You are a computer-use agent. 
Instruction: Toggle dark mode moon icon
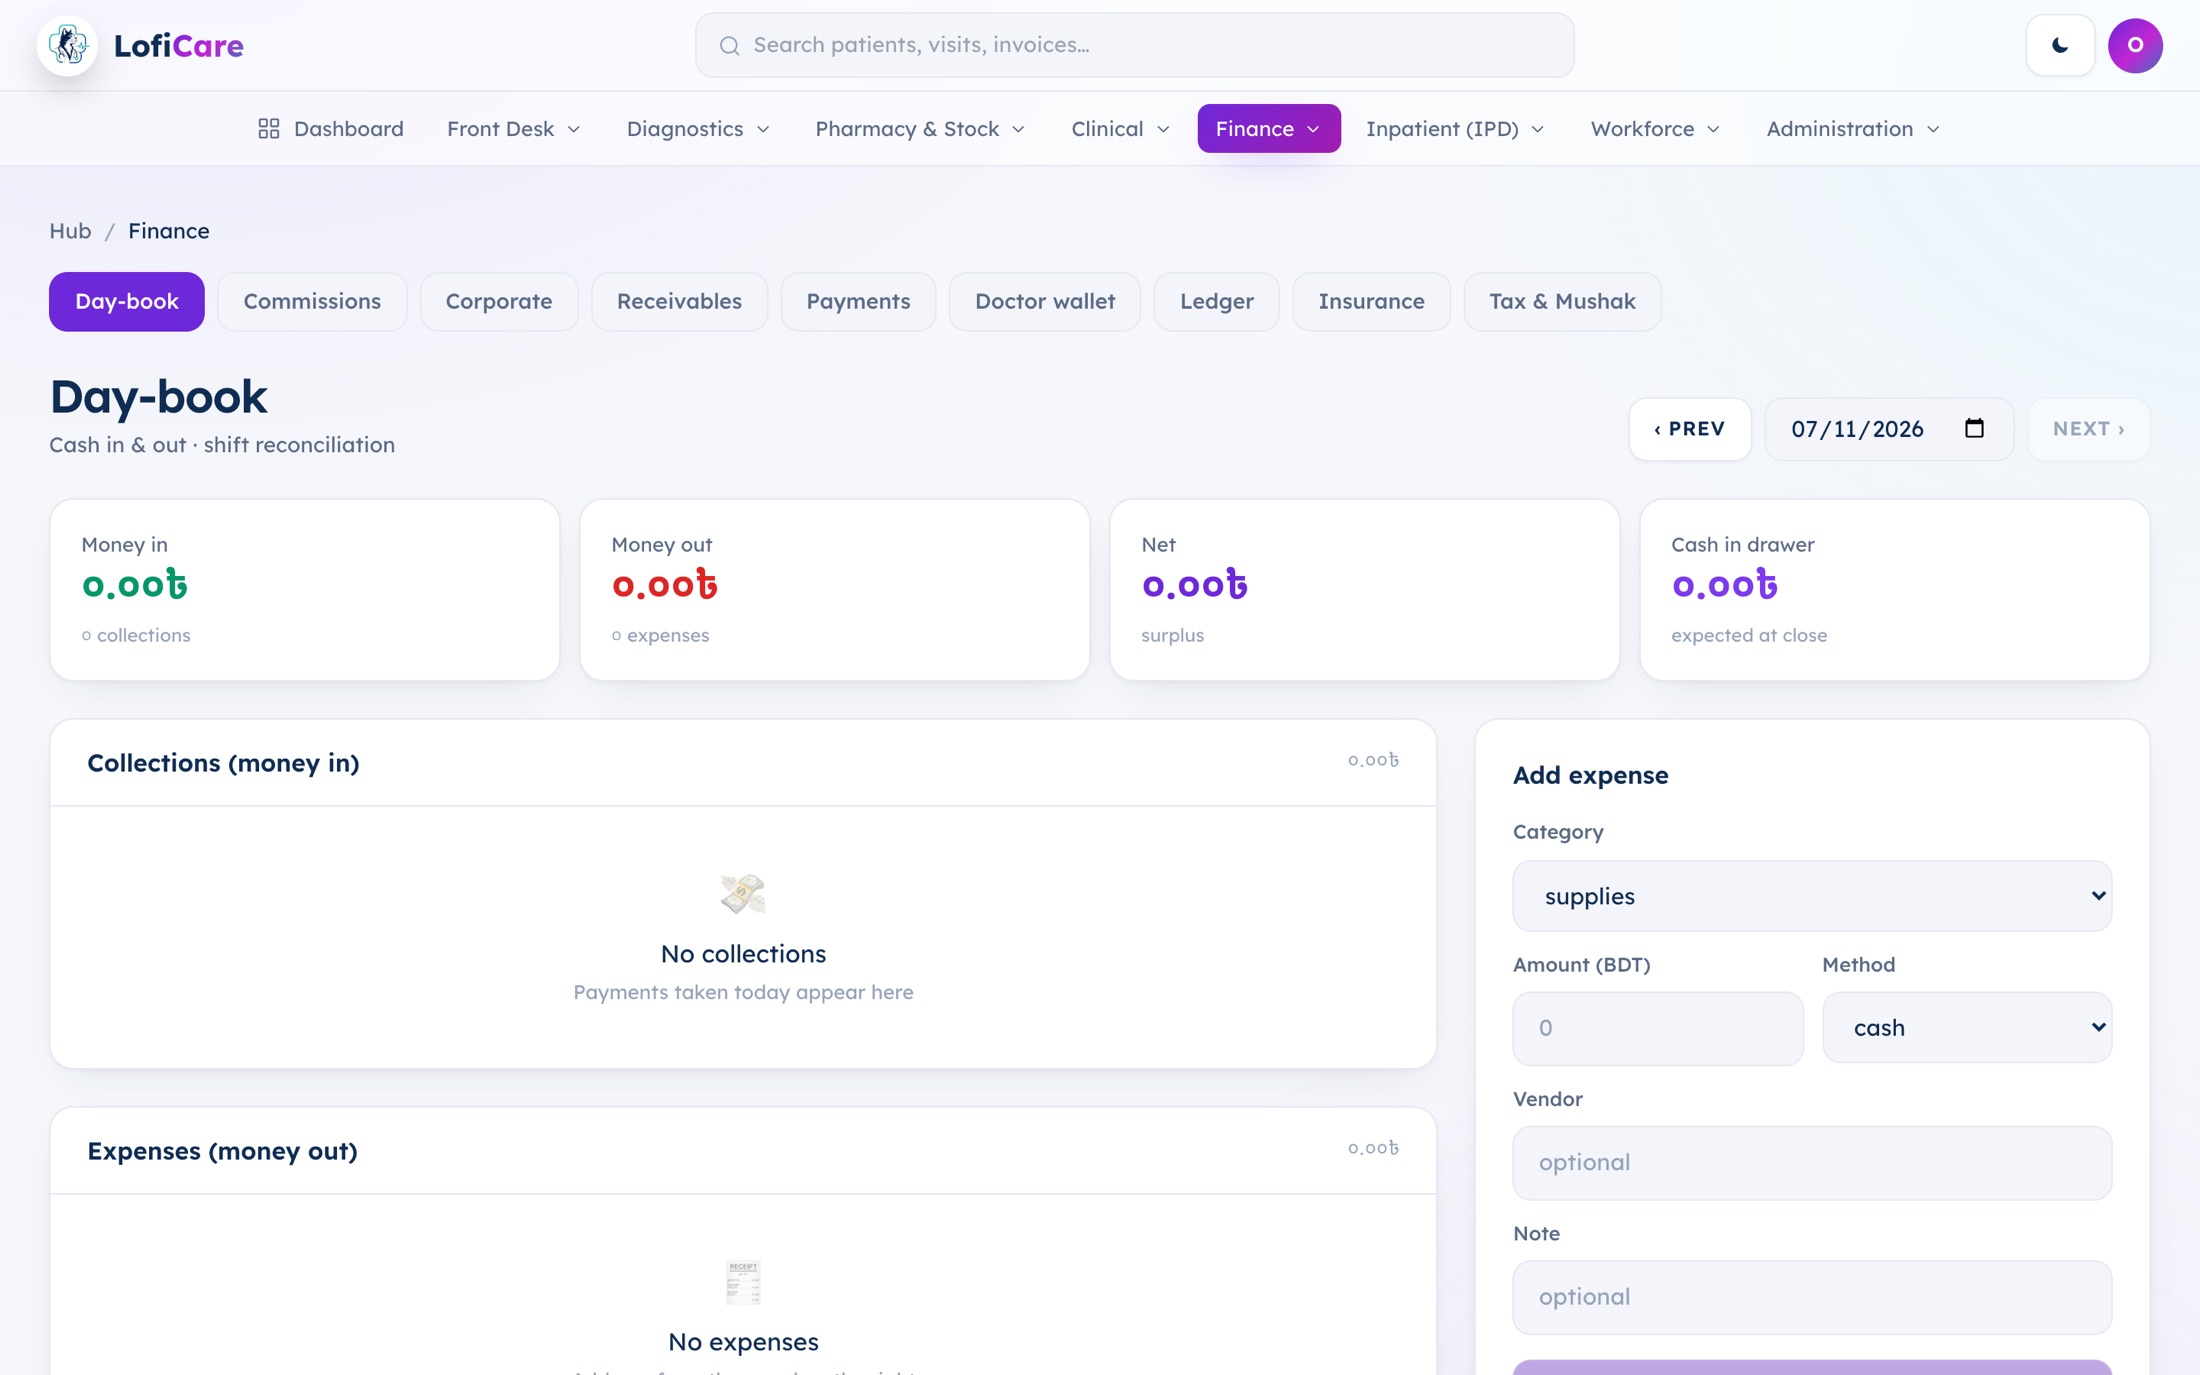click(x=2060, y=45)
